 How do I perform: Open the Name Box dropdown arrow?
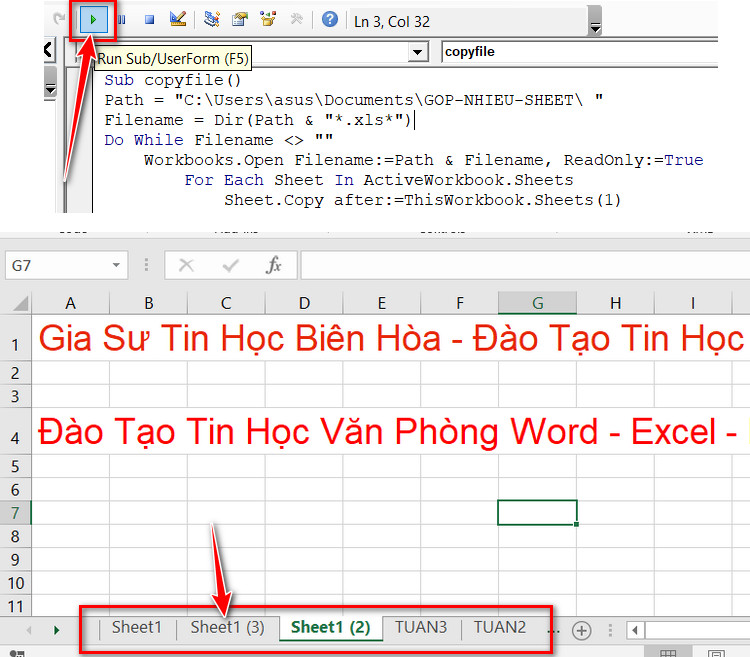point(116,265)
